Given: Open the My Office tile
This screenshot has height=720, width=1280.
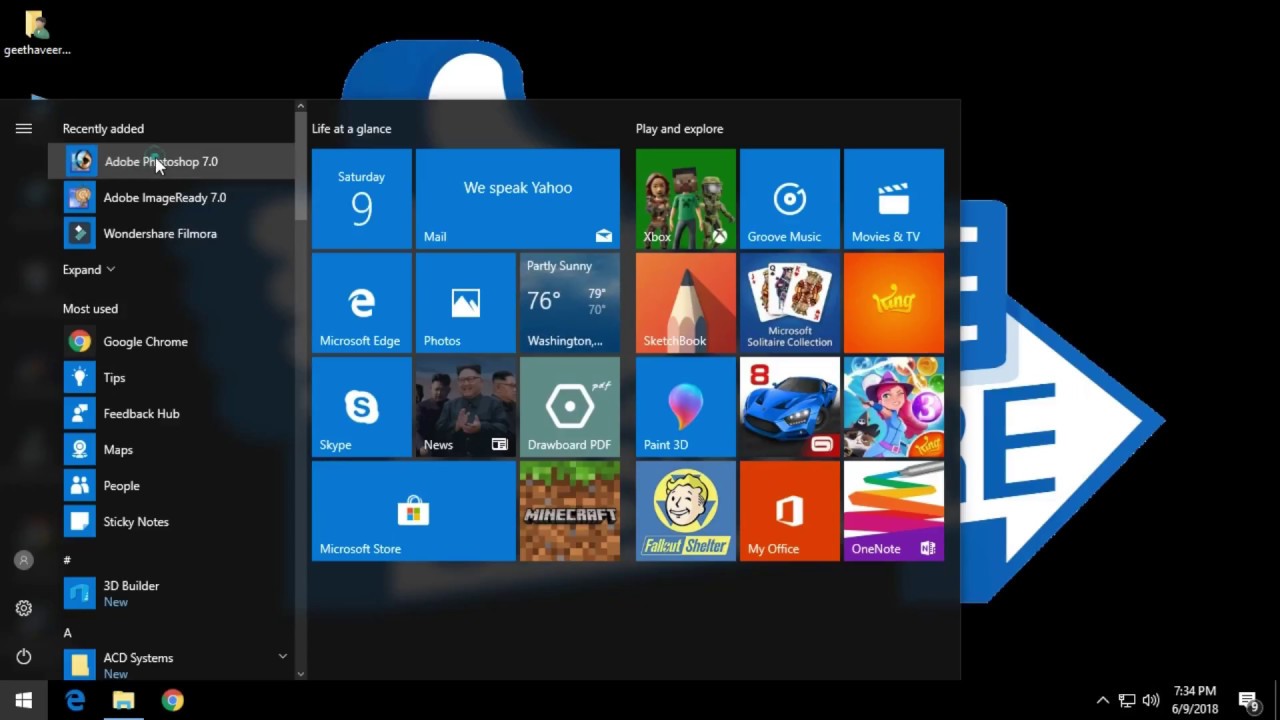Looking at the screenshot, I should point(790,511).
